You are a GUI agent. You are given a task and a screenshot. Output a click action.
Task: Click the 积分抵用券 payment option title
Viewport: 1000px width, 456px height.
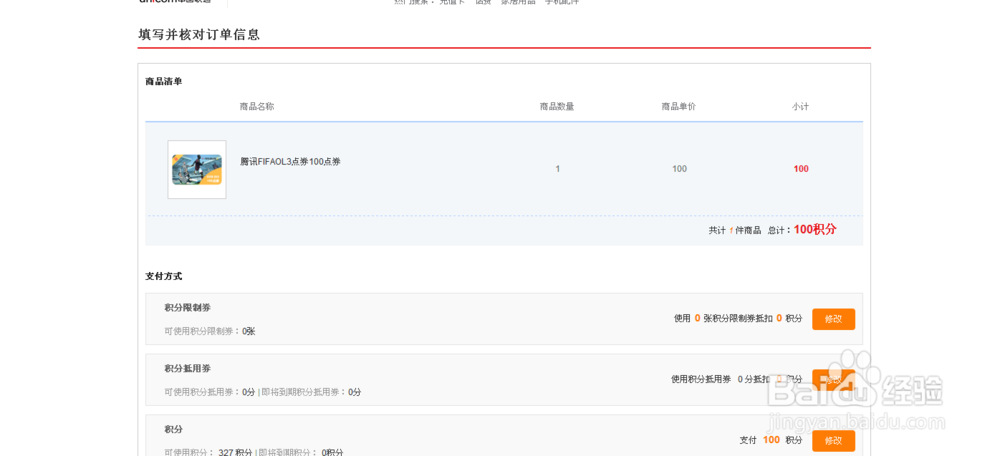[188, 368]
